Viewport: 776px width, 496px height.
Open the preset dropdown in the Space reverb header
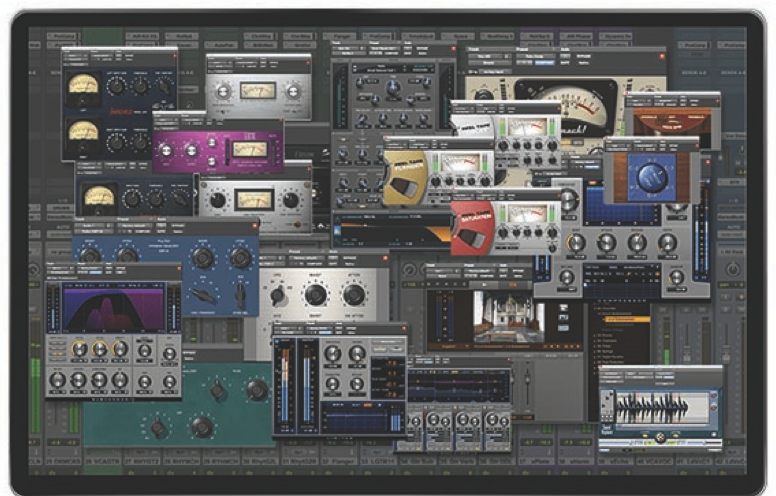(x=479, y=271)
